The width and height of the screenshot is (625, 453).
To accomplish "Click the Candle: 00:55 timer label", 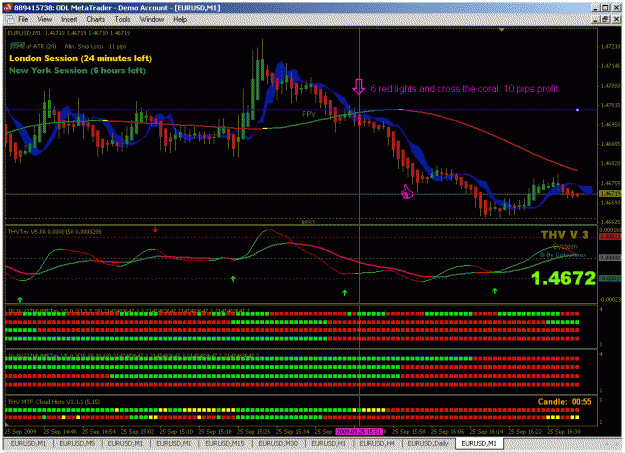I will 564,402.
